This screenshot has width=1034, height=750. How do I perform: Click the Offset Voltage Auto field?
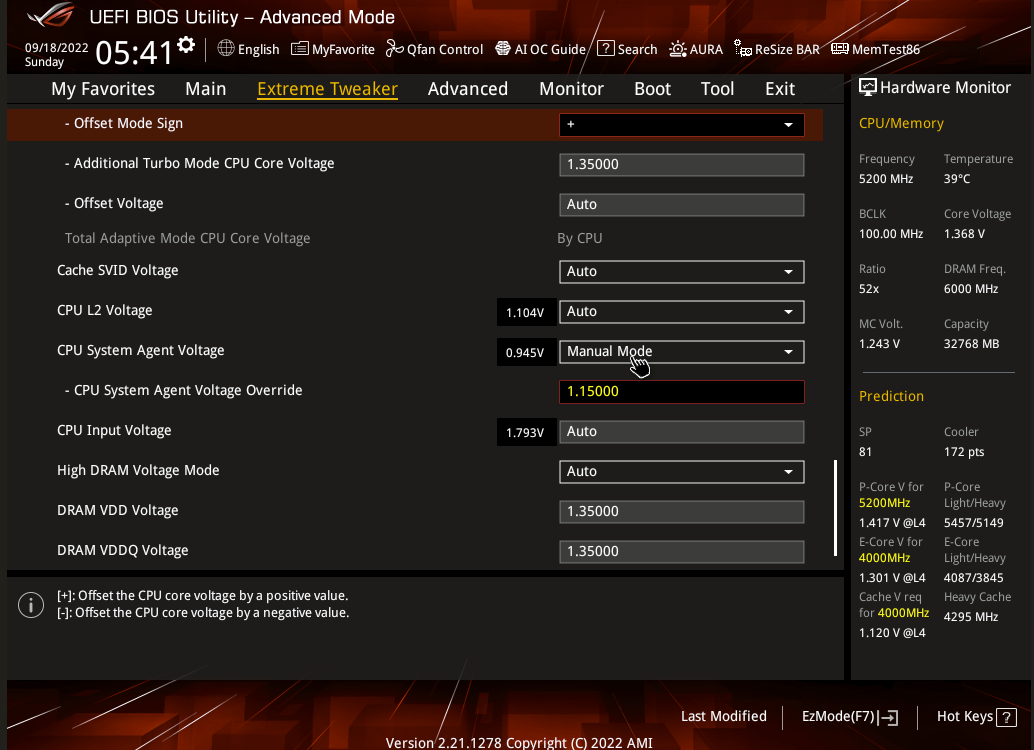pos(681,204)
